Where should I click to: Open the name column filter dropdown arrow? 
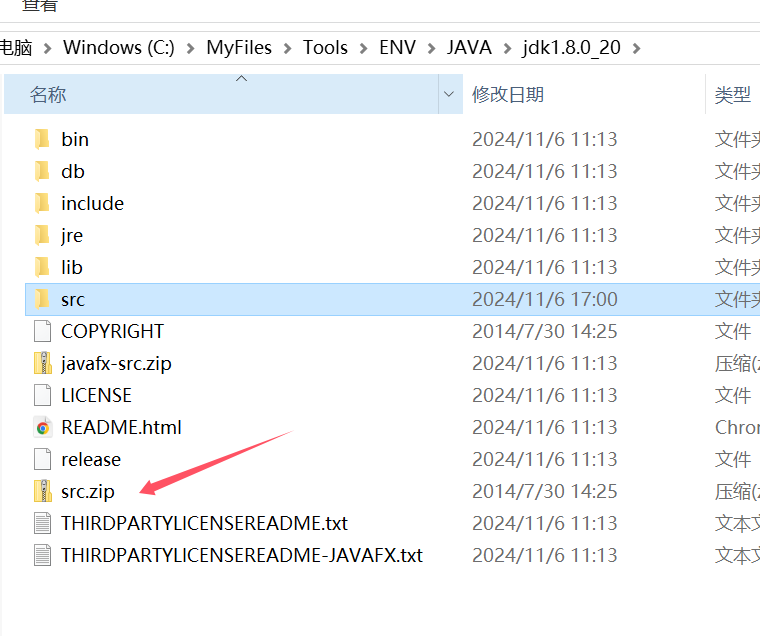[449, 94]
